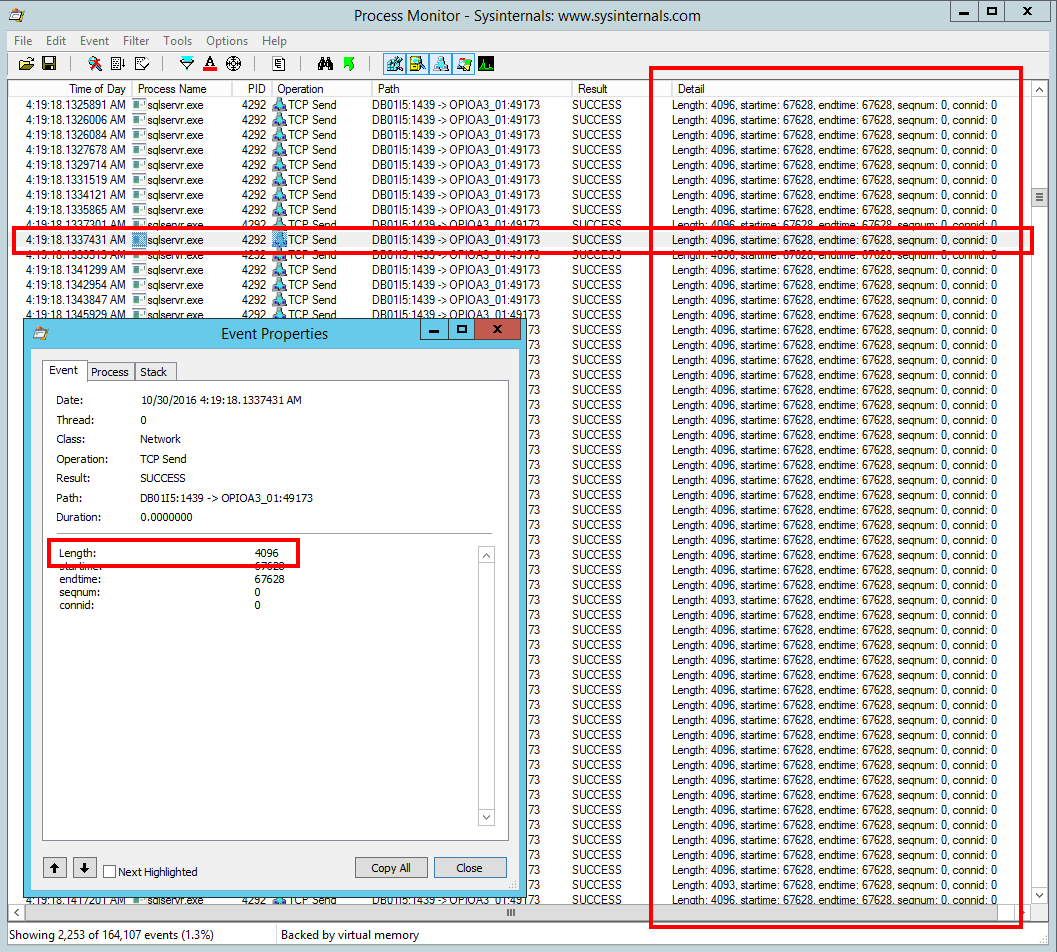
Task: Click the binoculars Find icon
Action: 326,64
